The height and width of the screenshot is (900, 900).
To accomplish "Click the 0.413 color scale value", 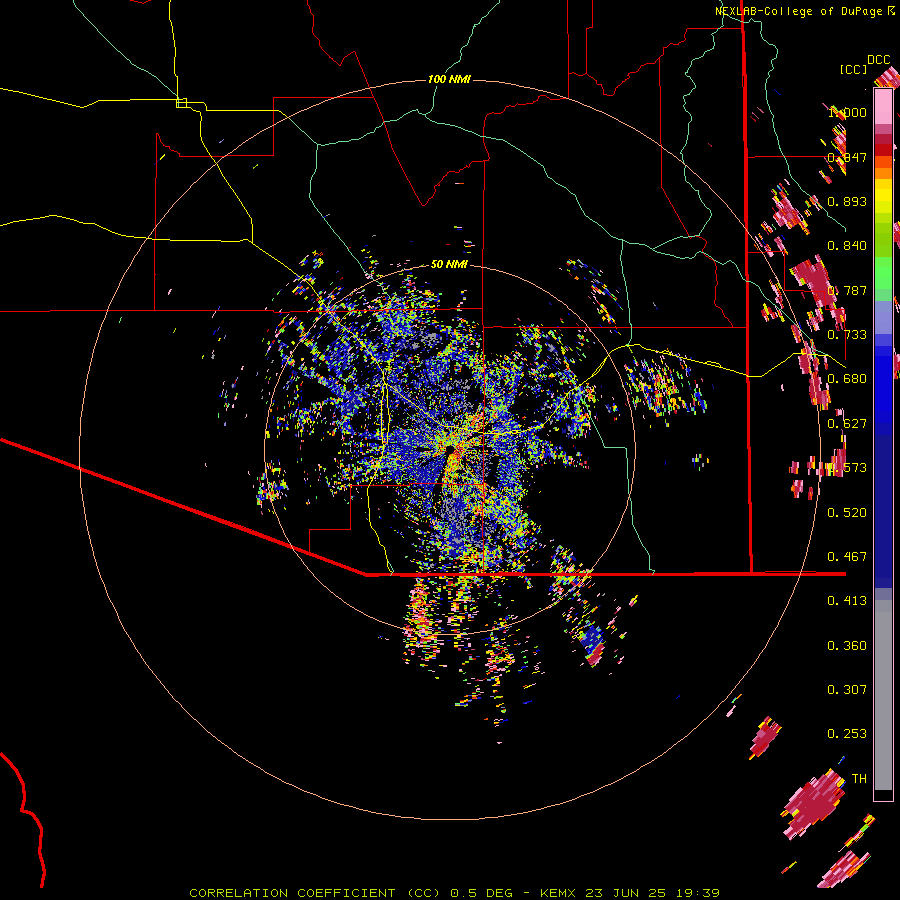I will click(847, 601).
